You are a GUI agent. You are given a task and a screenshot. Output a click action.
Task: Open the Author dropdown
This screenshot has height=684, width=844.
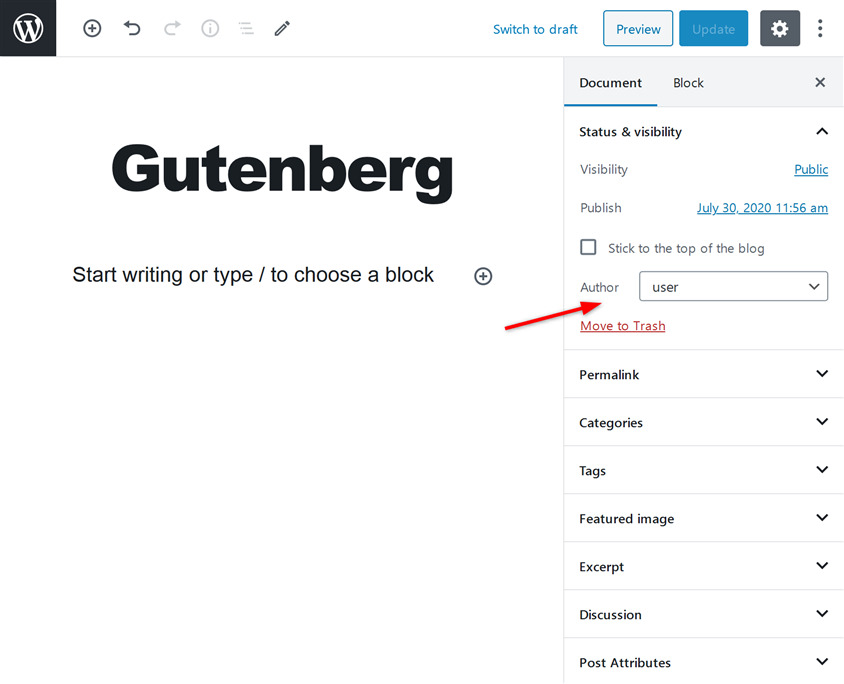pos(733,287)
